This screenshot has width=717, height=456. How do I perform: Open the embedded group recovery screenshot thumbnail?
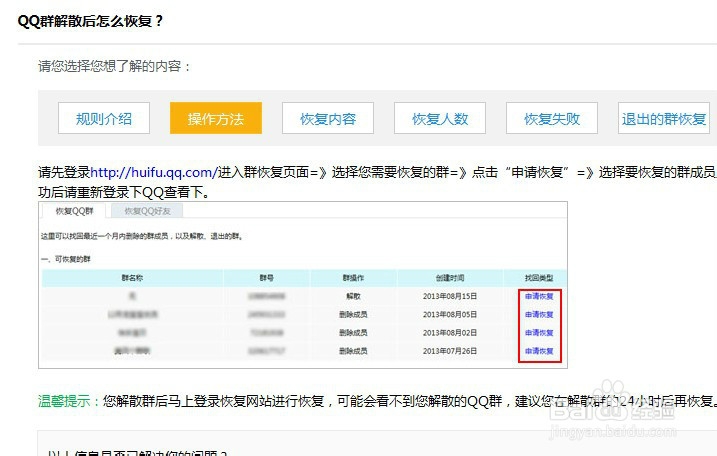tap(303, 285)
